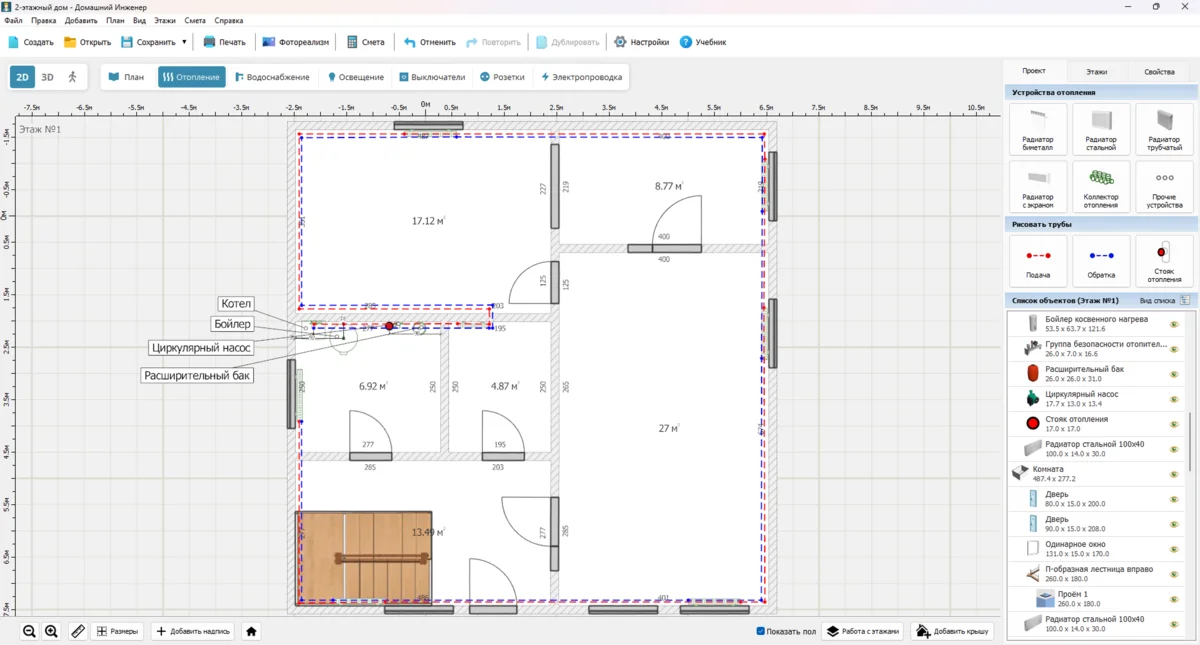1200x645 pixels.
Task: Switch to the Свойства panel tab
Action: pyautogui.click(x=1159, y=71)
